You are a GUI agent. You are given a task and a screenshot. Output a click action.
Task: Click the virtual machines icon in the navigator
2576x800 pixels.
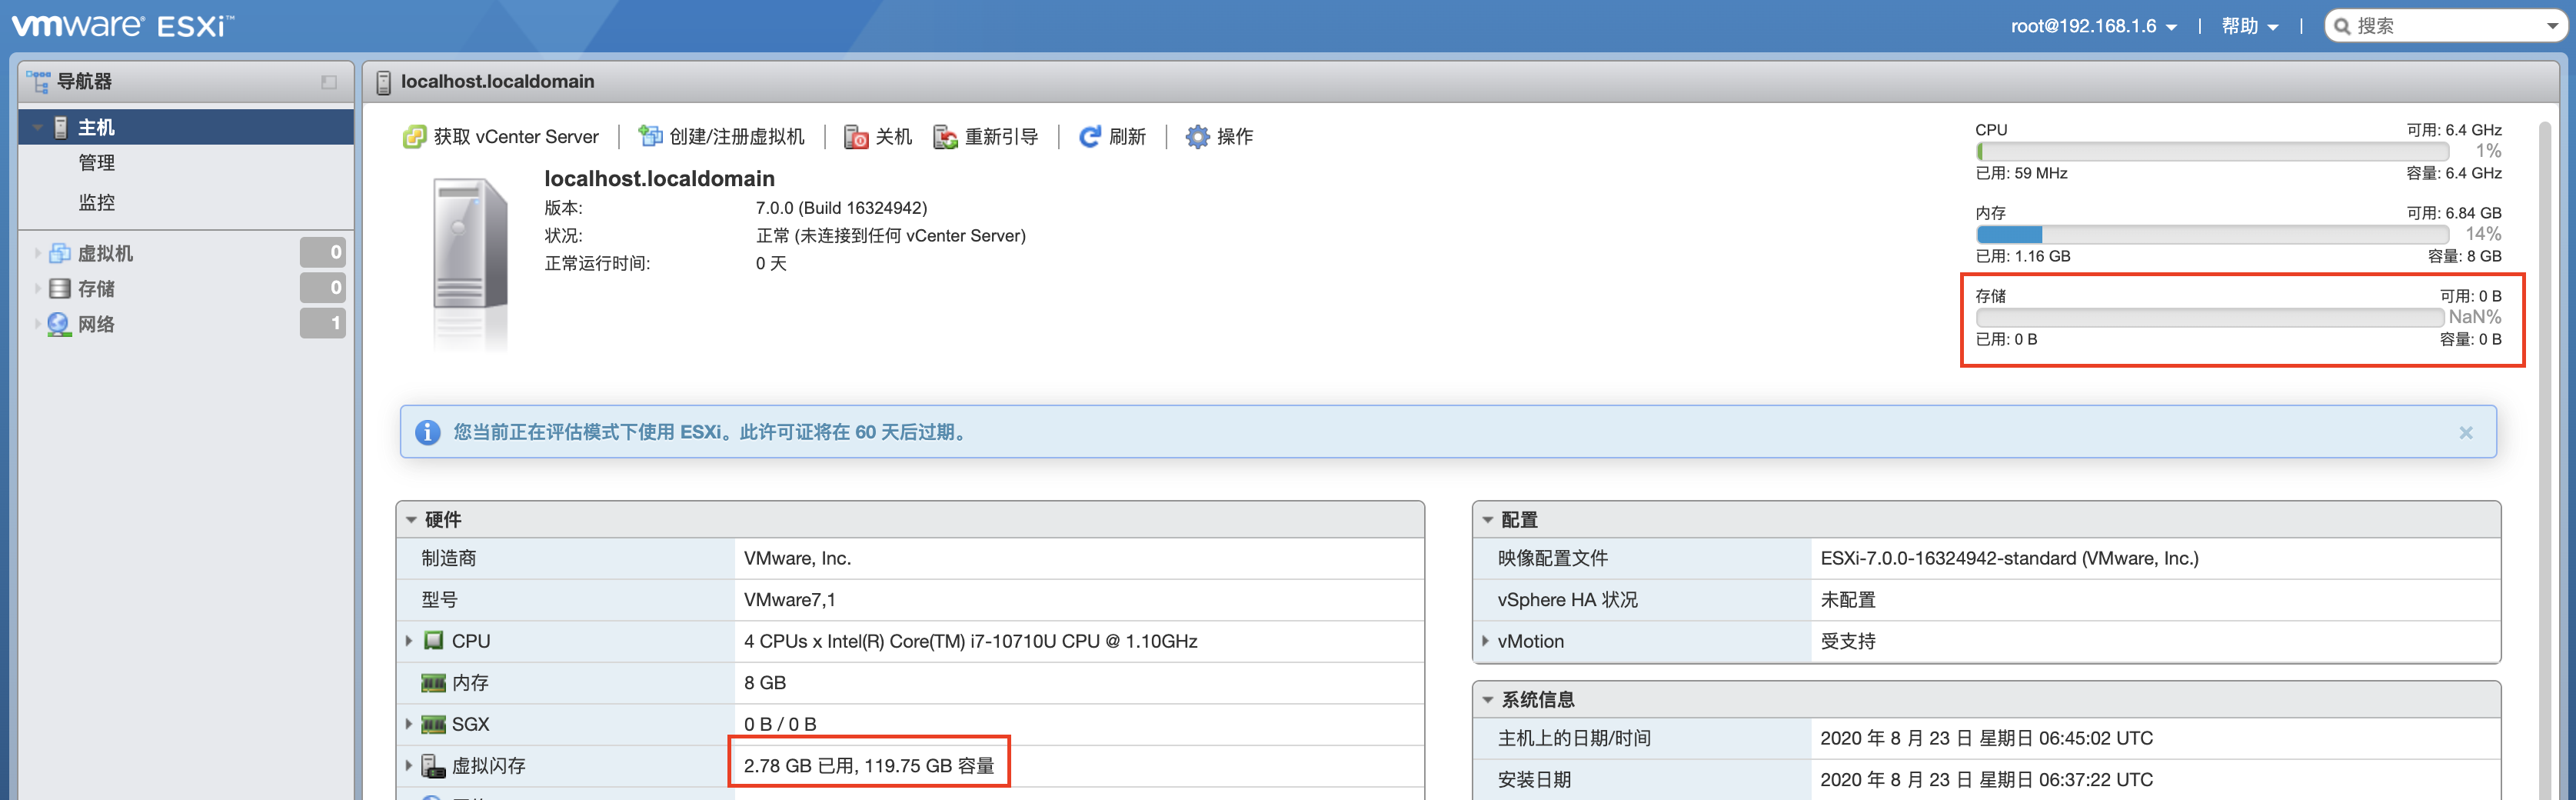[60, 253]
